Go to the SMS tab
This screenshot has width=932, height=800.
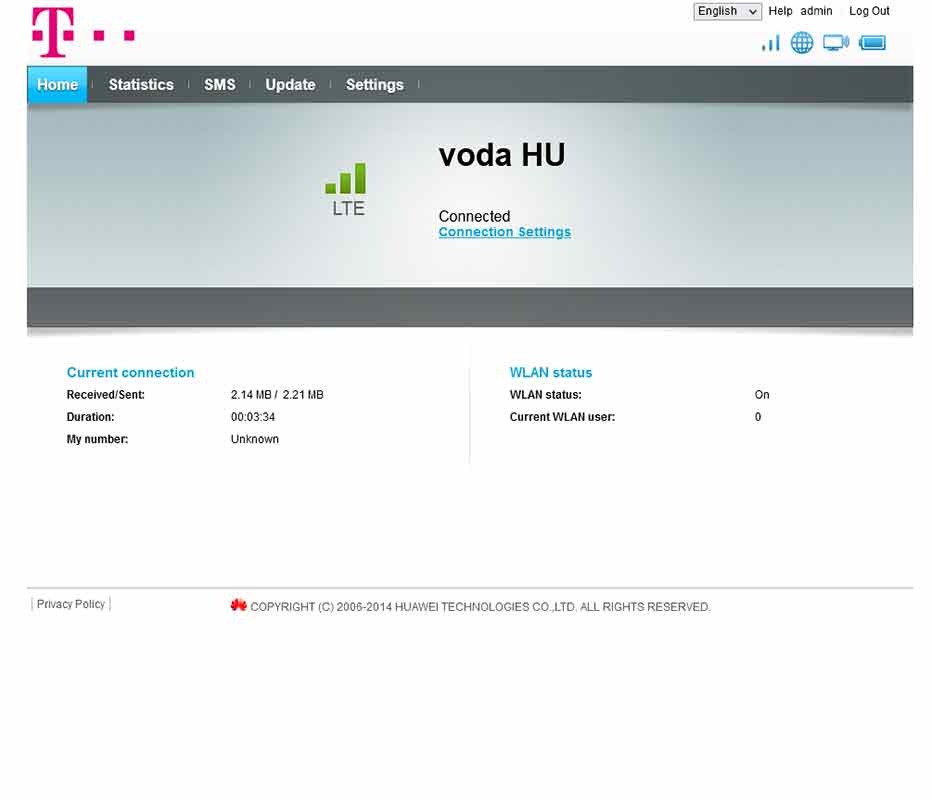[219, 84]
